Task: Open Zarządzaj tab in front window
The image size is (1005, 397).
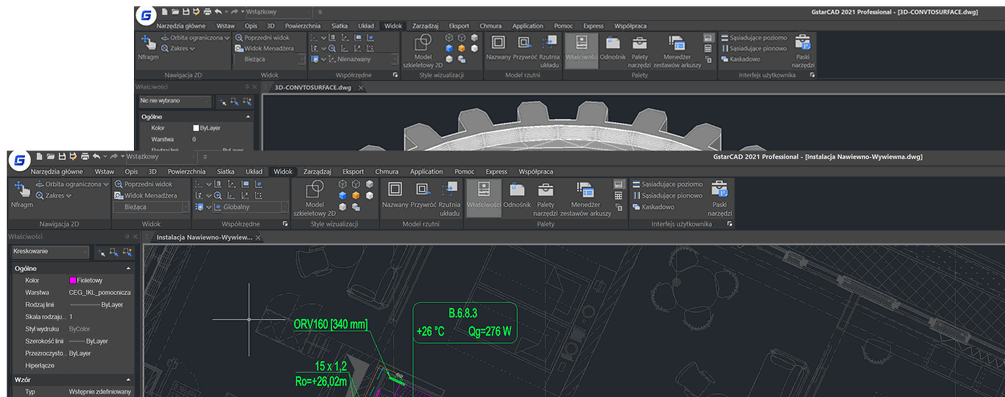Action: point(317,172)
